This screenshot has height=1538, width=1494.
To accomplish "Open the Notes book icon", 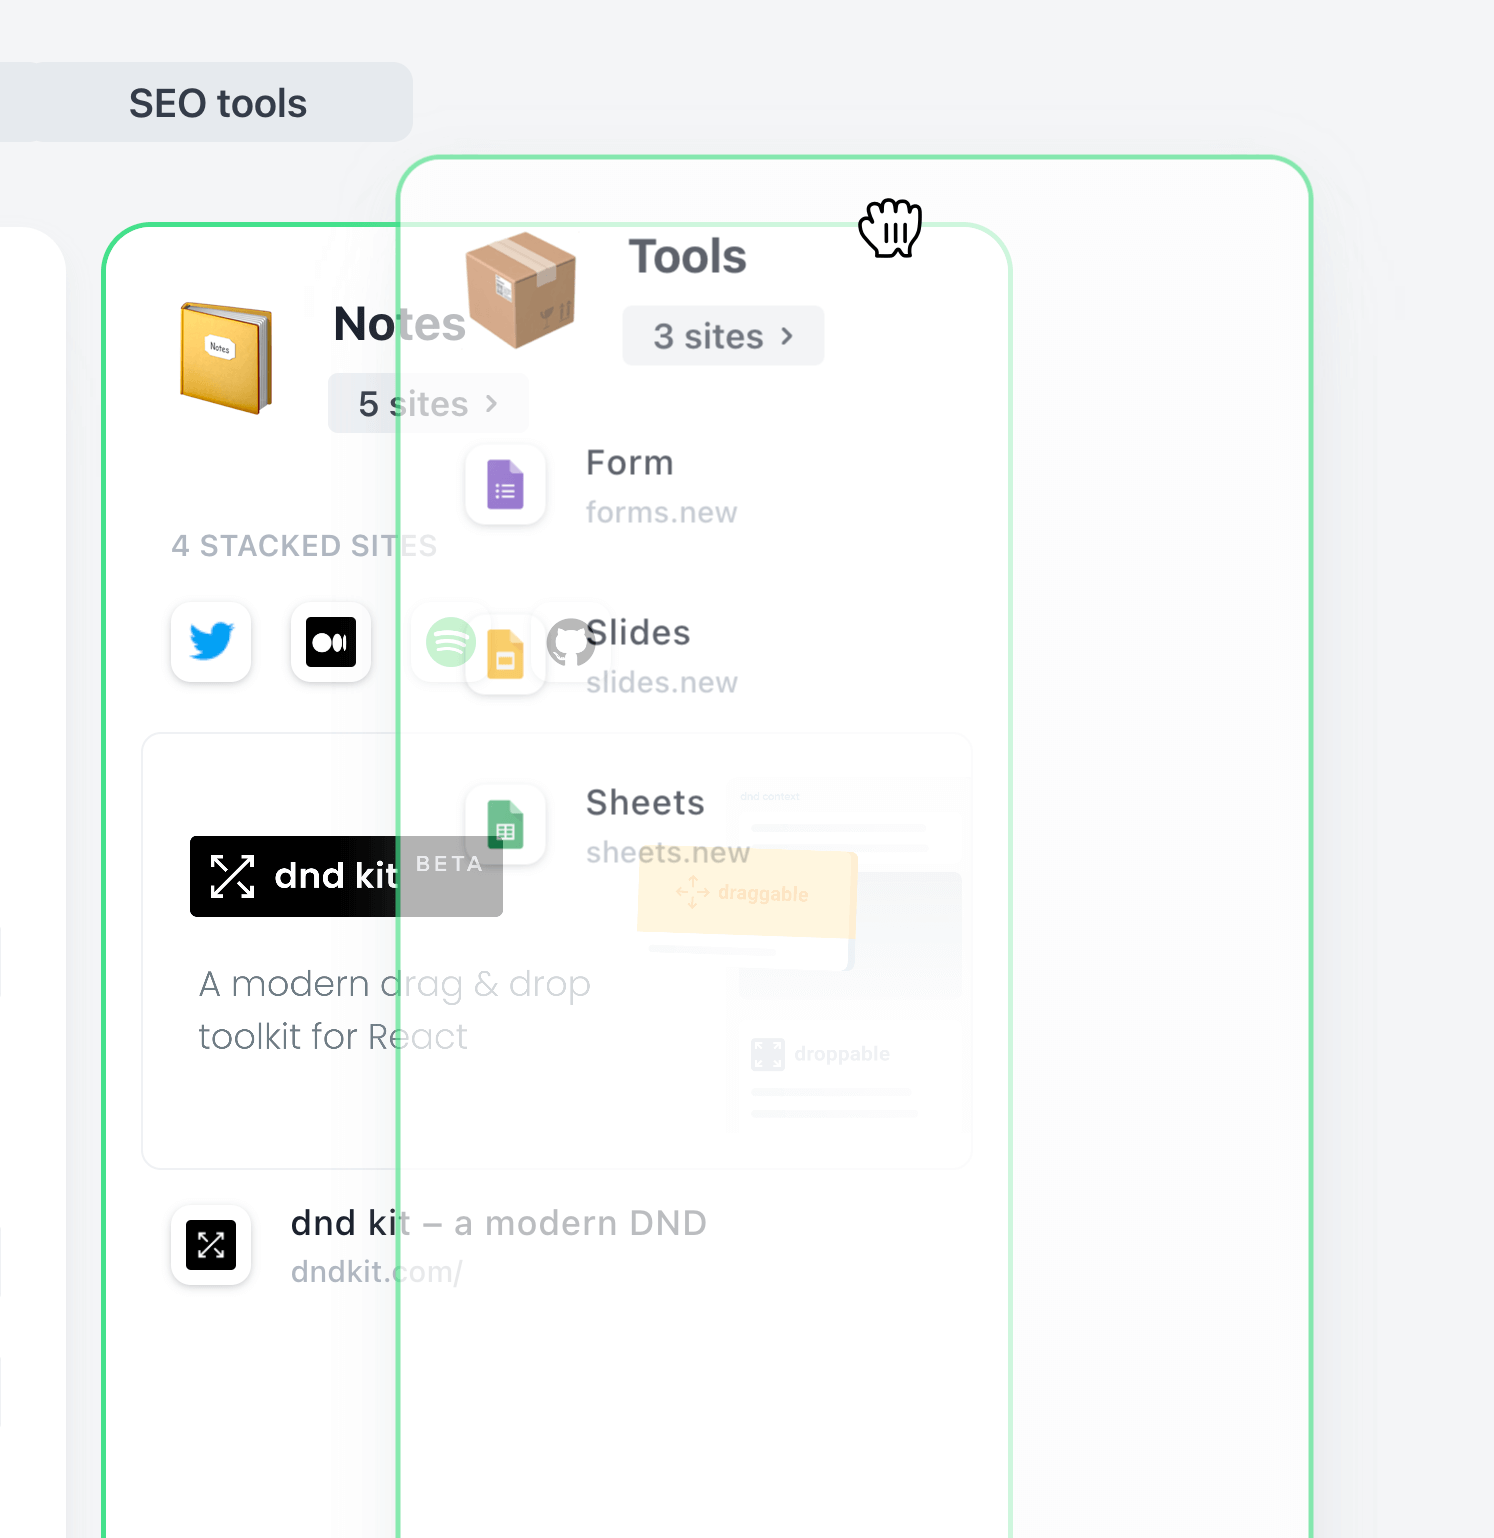I will pos(226,358).
